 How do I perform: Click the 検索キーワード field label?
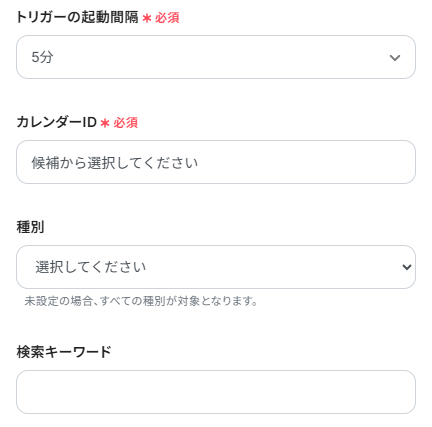(x=64, y=352)
